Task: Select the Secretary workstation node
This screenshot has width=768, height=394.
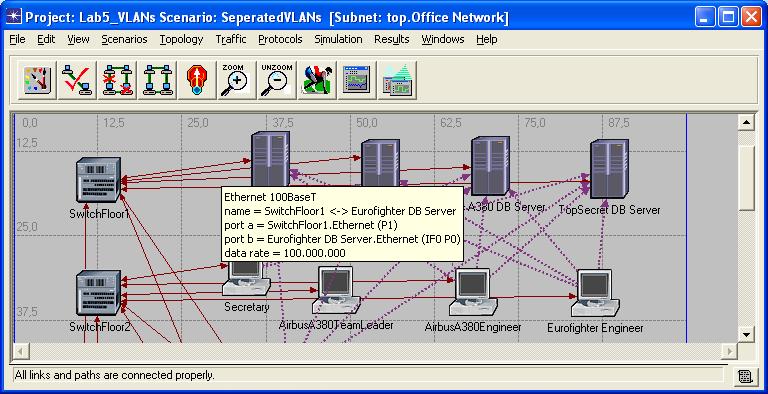Action: tap(246, 279)
